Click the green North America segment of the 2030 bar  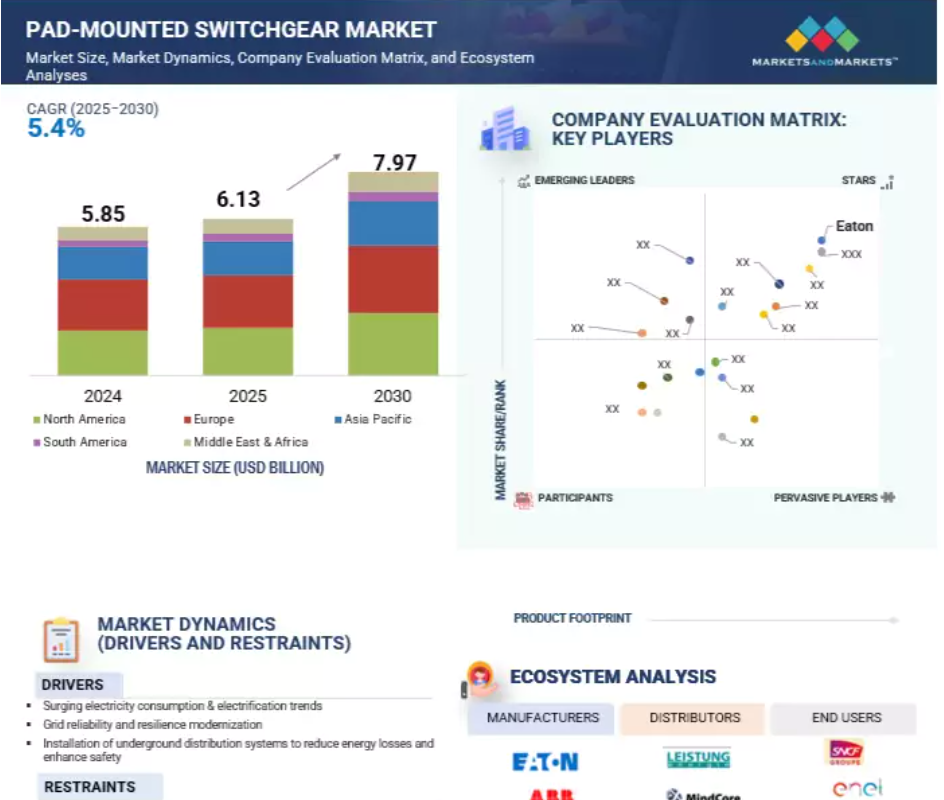click(x=393, y=344)
